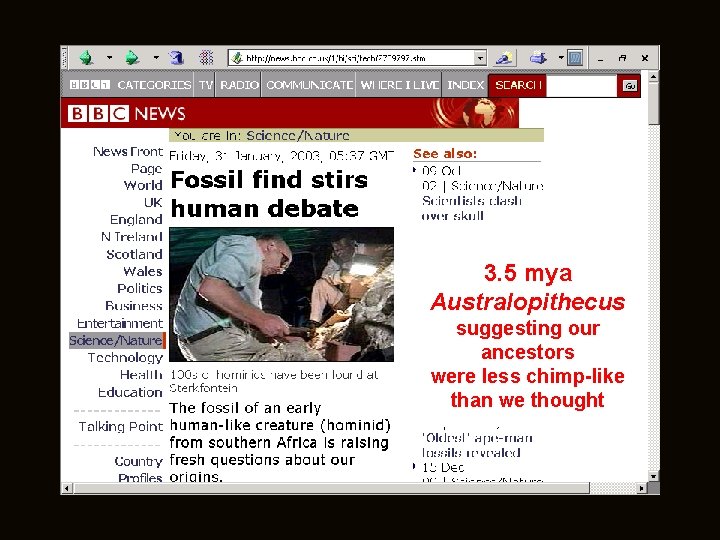Select highlighted Science/Nature sidebar link
720x540 pixels.
coord(116,340)
